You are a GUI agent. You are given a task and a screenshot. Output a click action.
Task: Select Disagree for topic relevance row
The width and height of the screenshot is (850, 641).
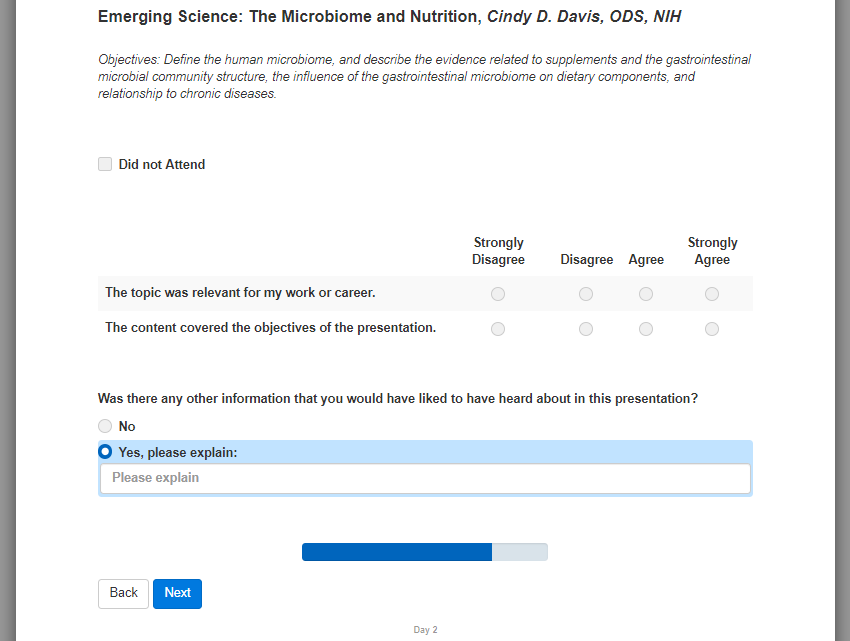586,294
